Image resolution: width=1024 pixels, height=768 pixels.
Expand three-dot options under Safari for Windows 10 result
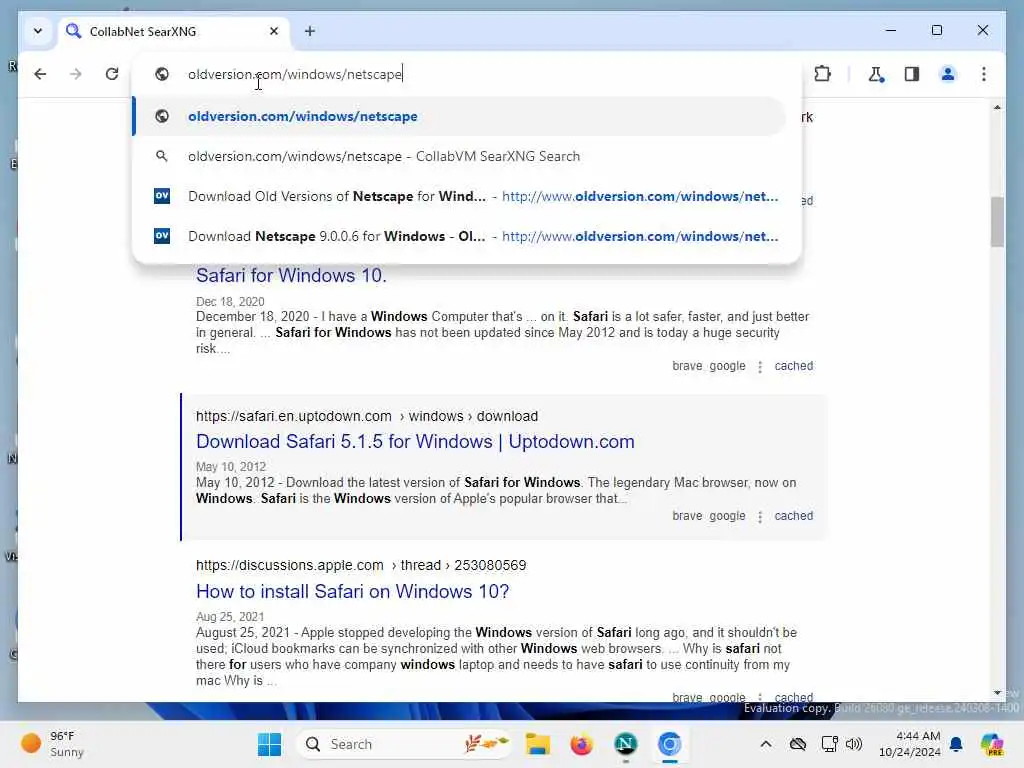click(x=760, y=367)
